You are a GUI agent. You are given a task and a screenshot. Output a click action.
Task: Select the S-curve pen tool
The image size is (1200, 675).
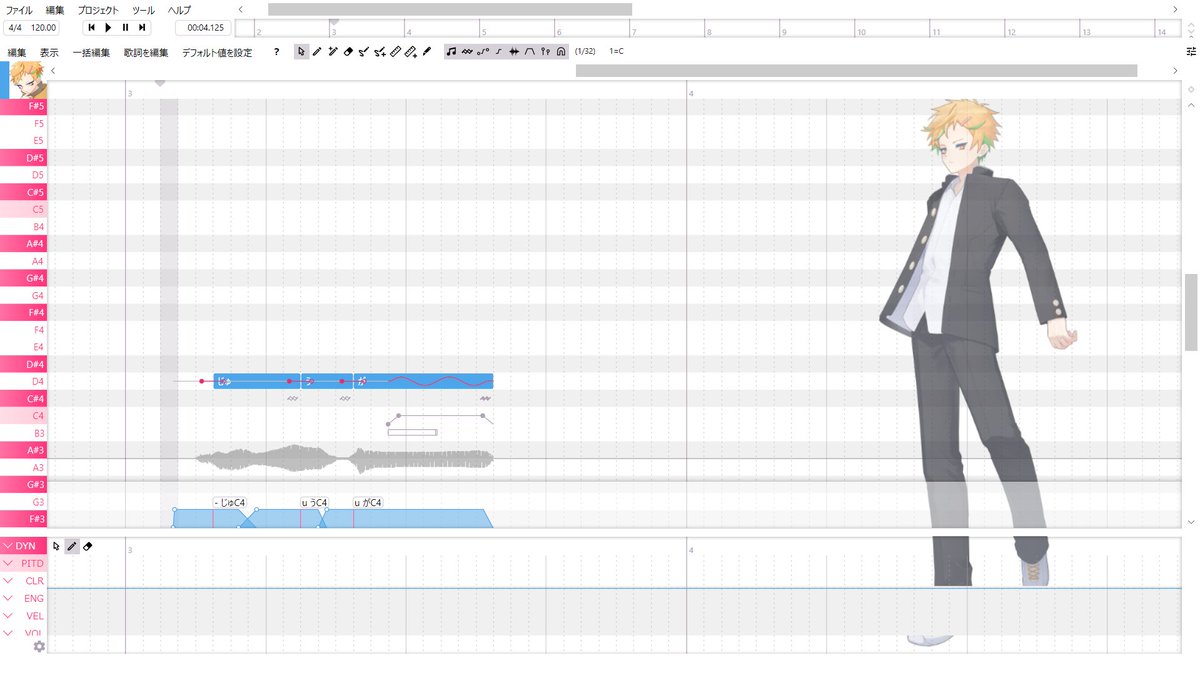[364, 51]
